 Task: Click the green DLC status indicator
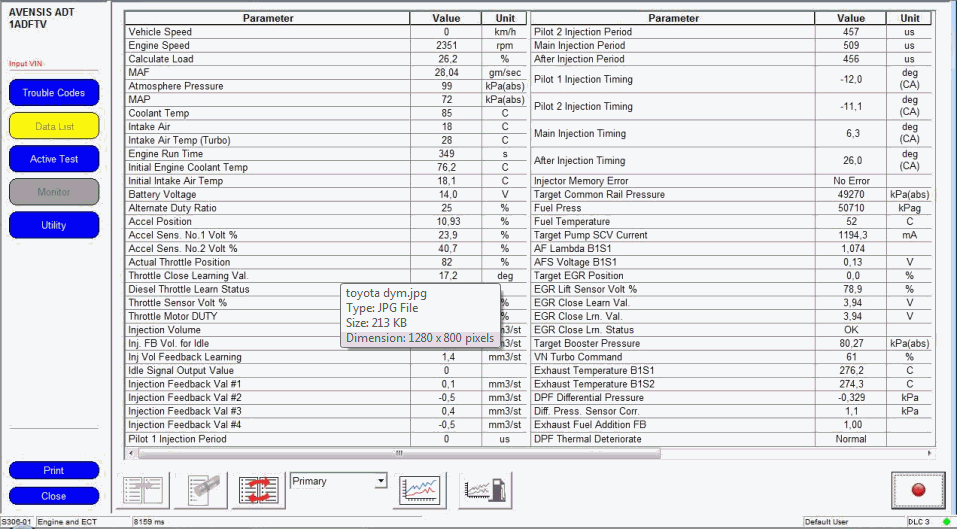pyautogui.click(x=946, y=521)
